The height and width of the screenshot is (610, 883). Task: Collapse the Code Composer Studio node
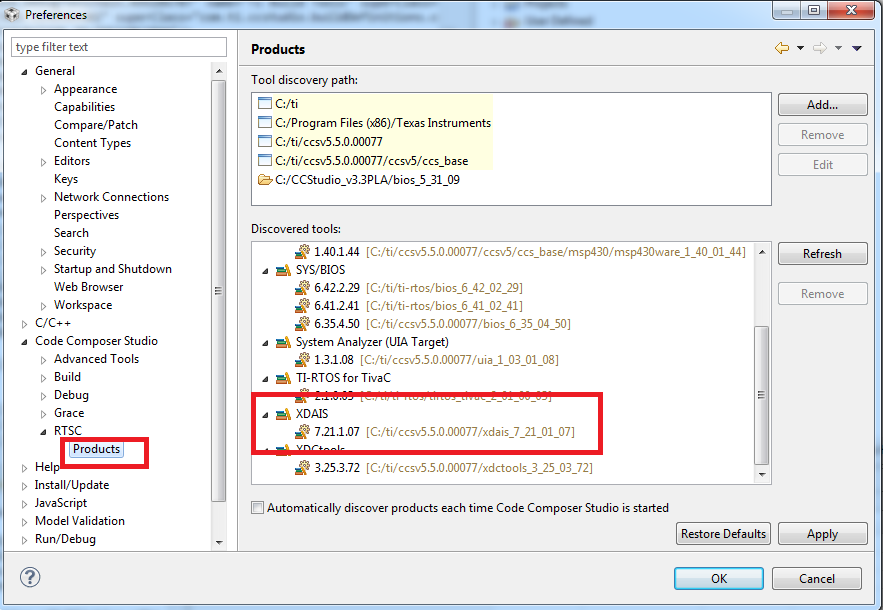24,341
